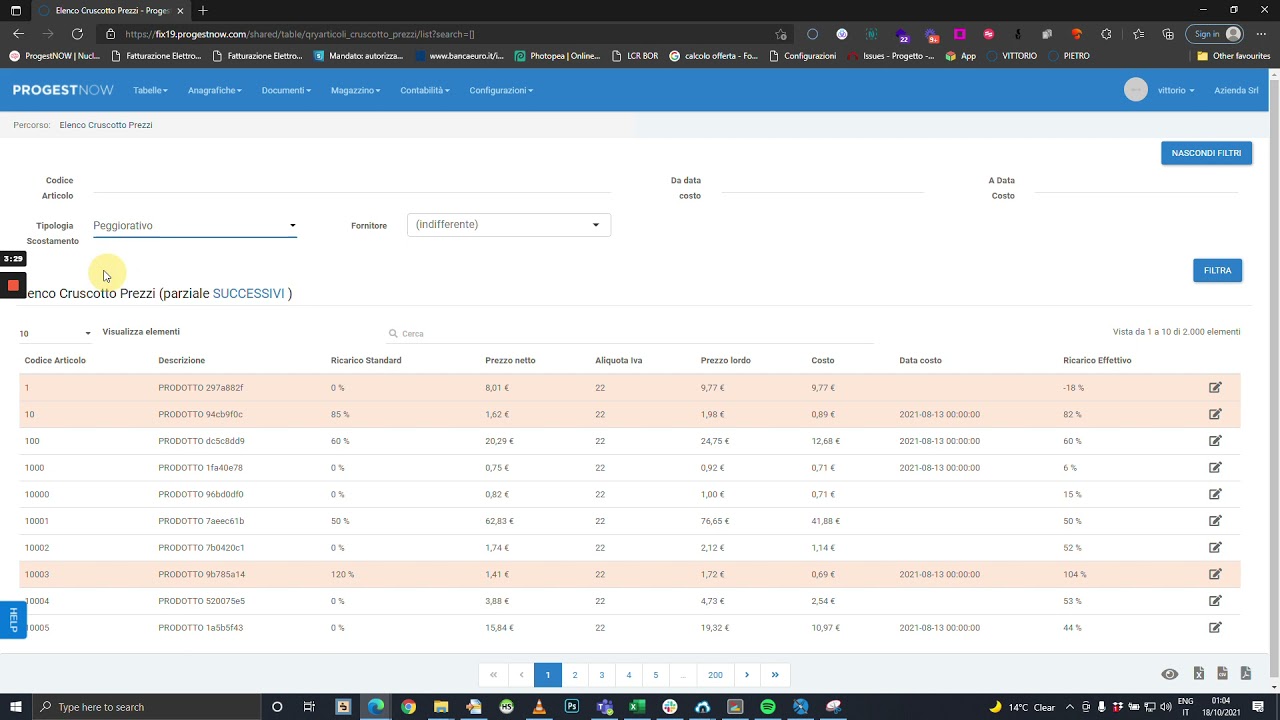Open Spotify from the taskbar
Viewport: 1280px width, 720px height.
tap(767, 707)
